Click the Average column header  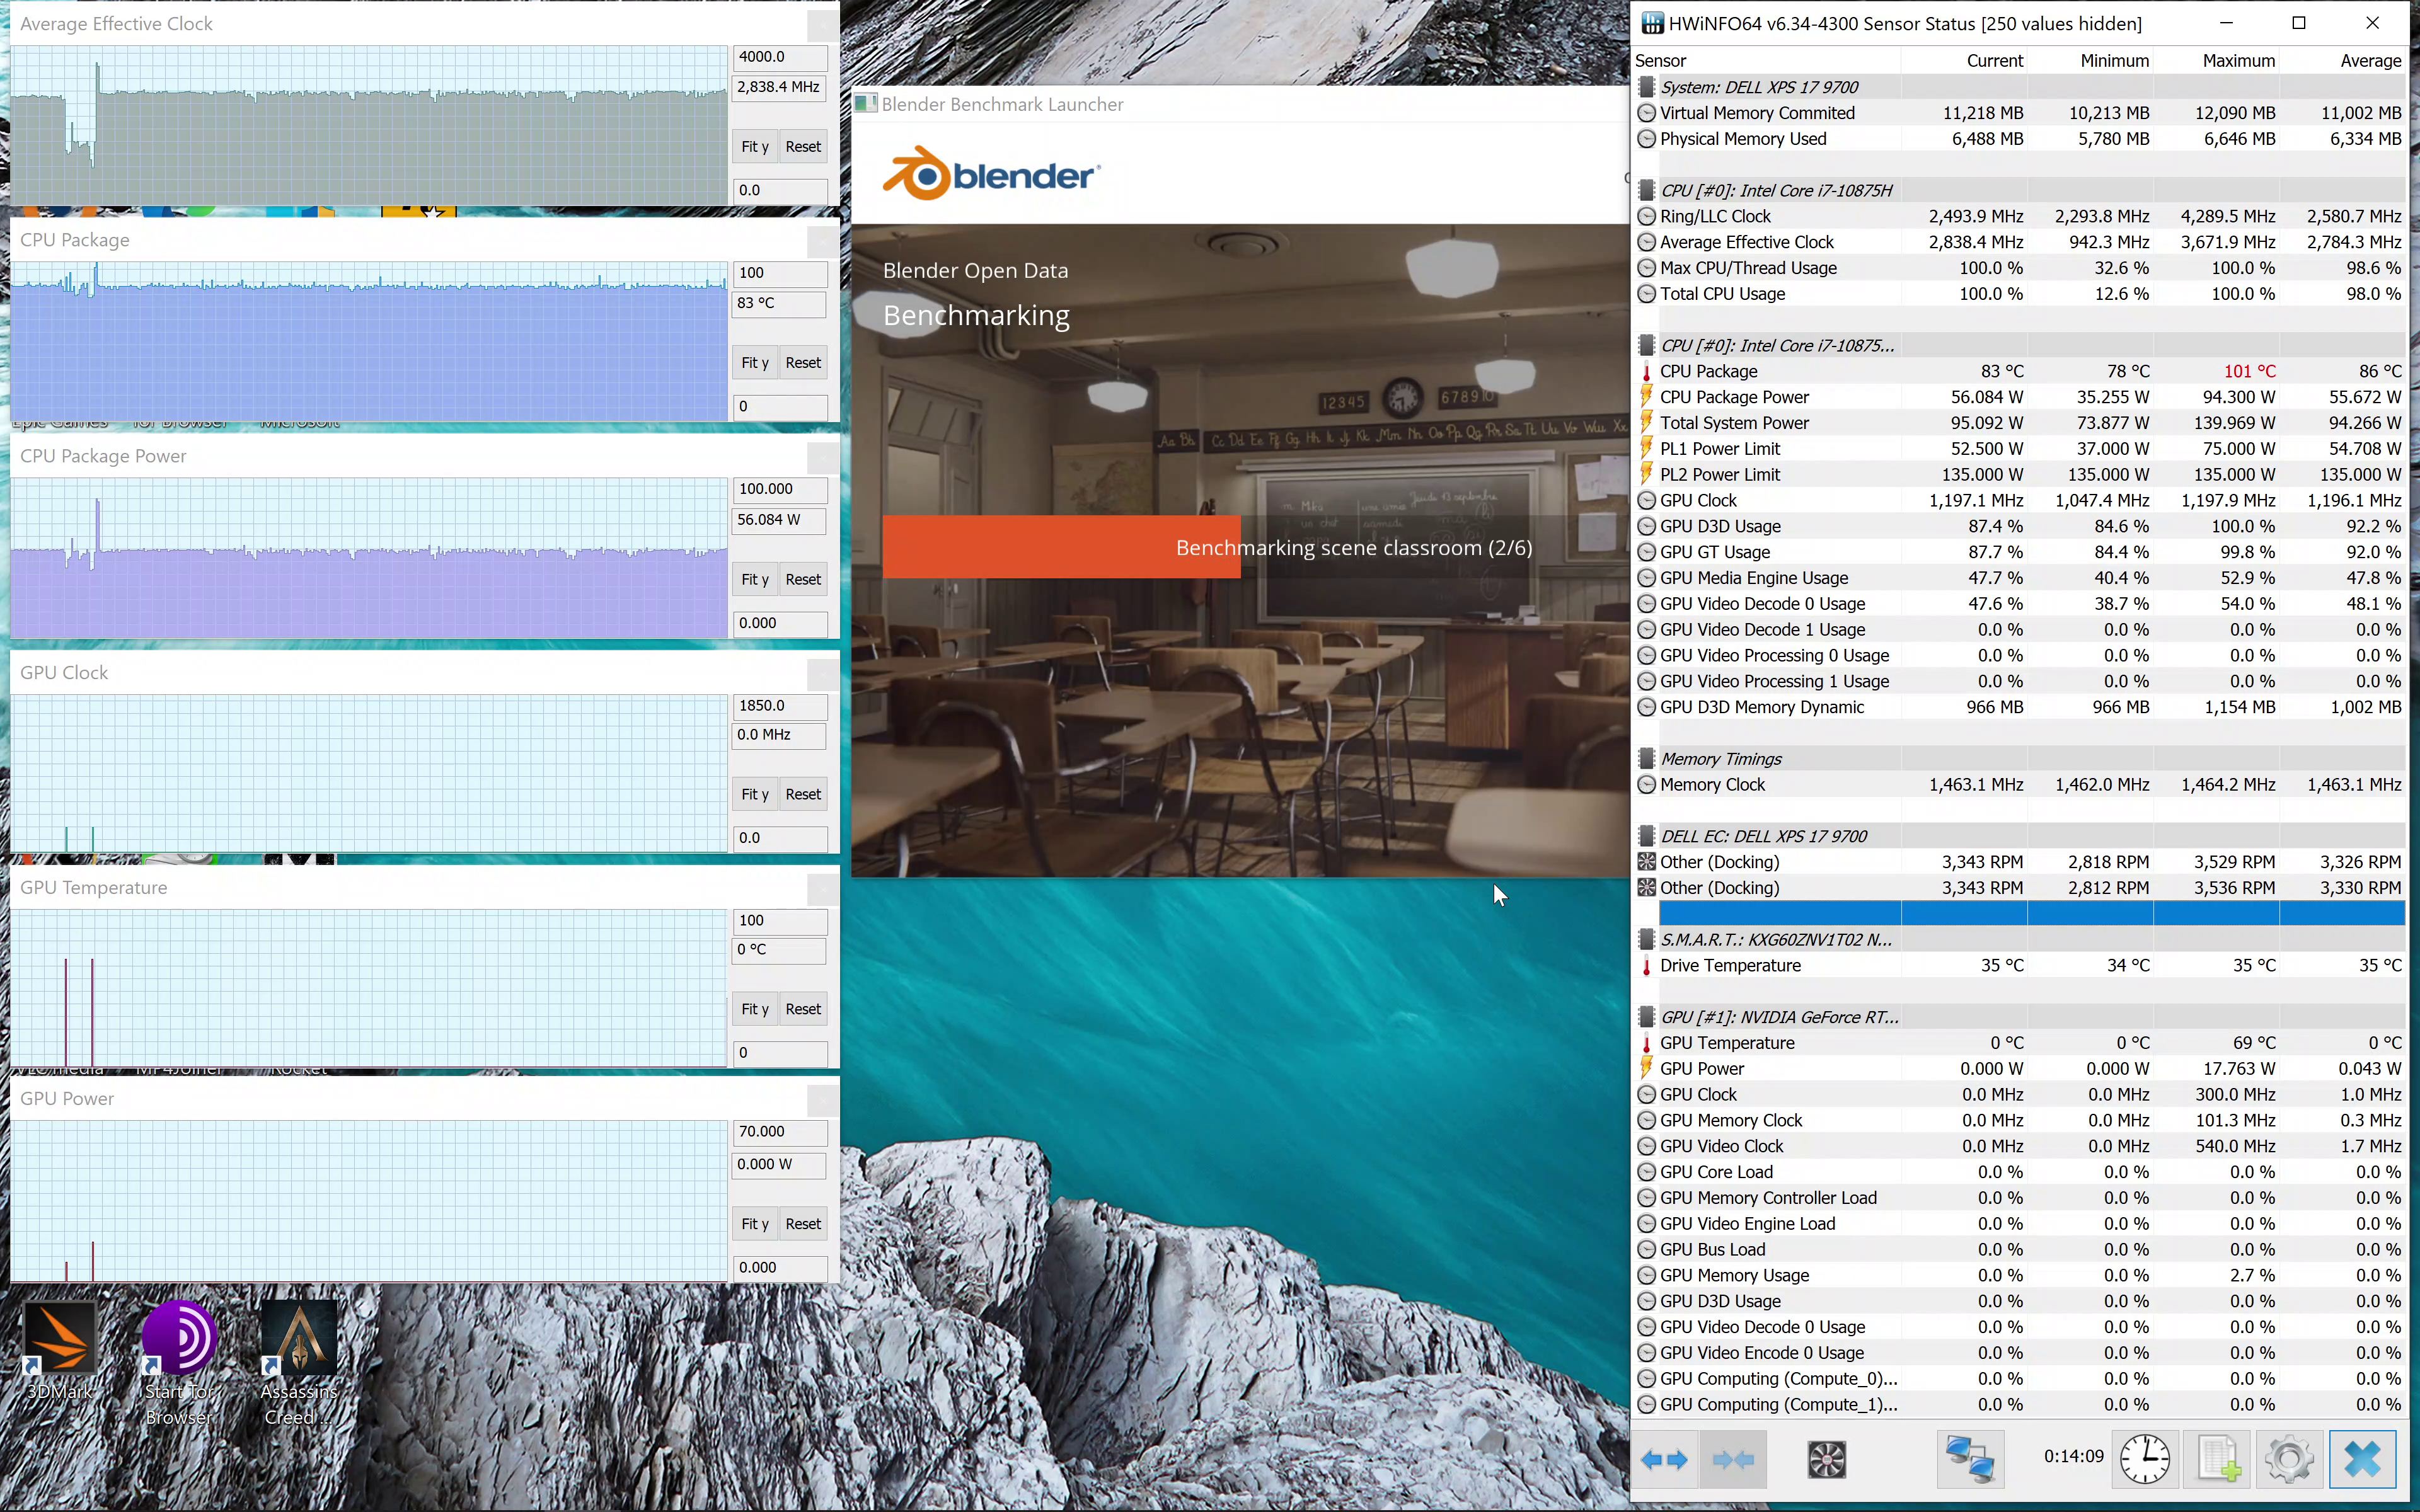2342,61
